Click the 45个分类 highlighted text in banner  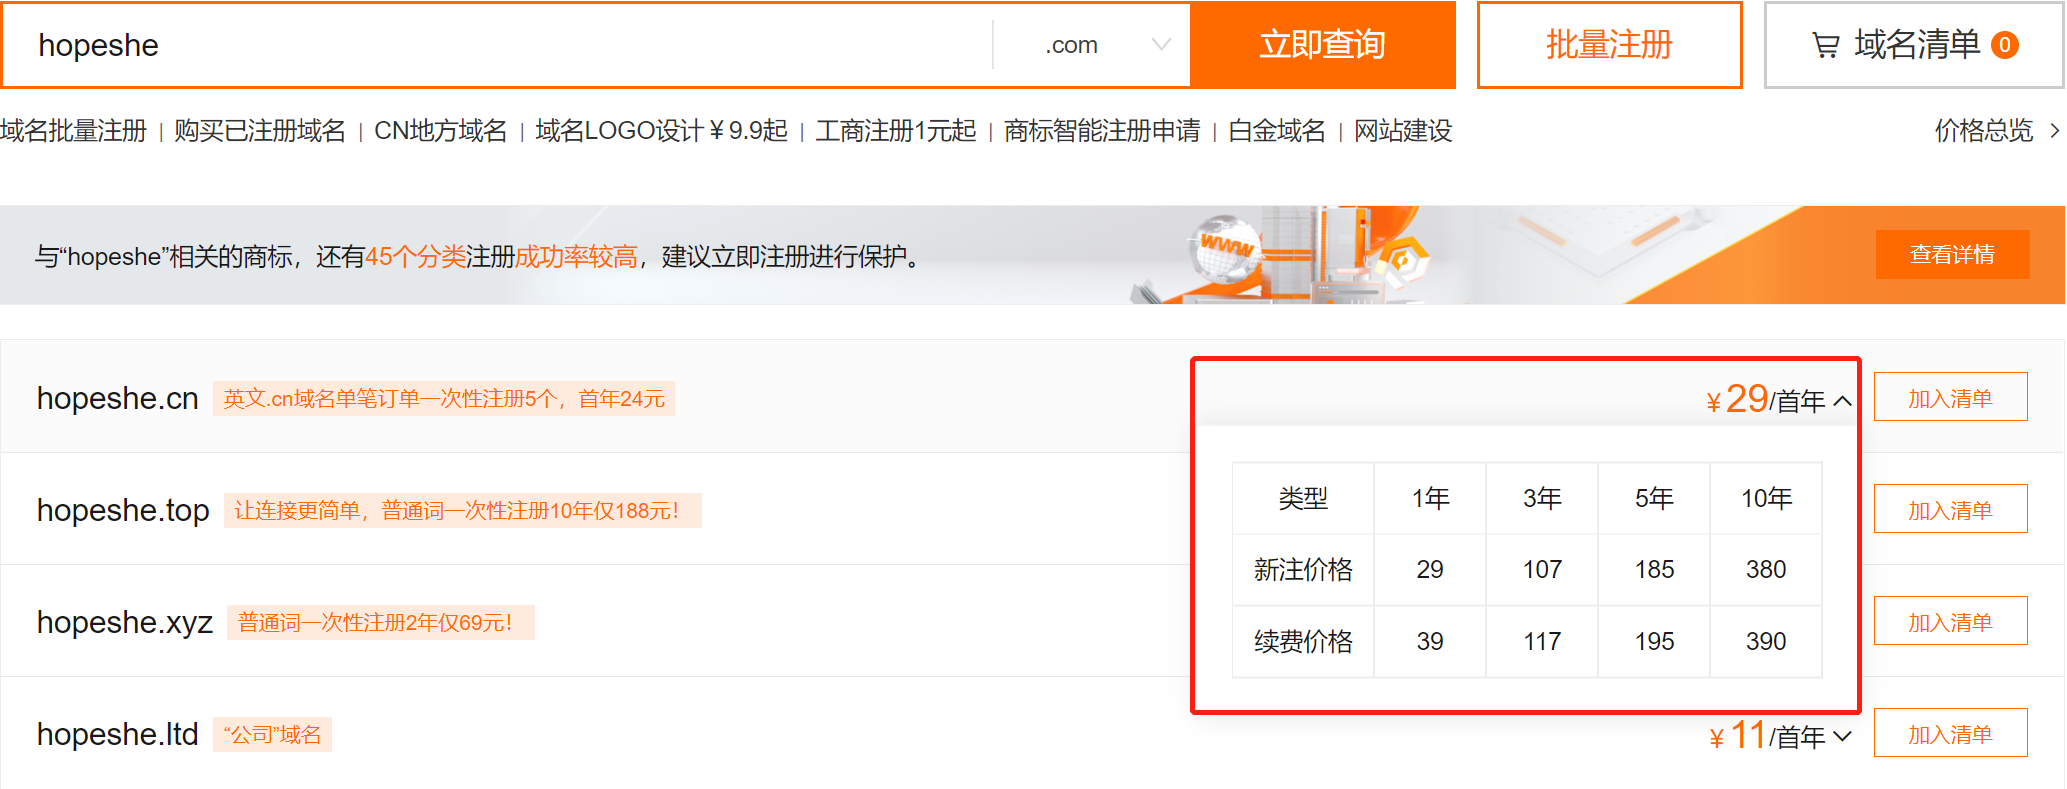(x=415, y=257)
